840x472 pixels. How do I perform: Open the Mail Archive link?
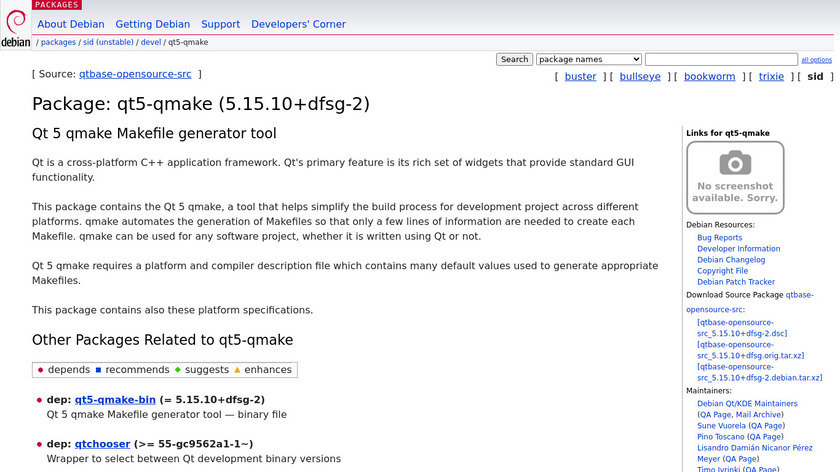coord(758,415)
